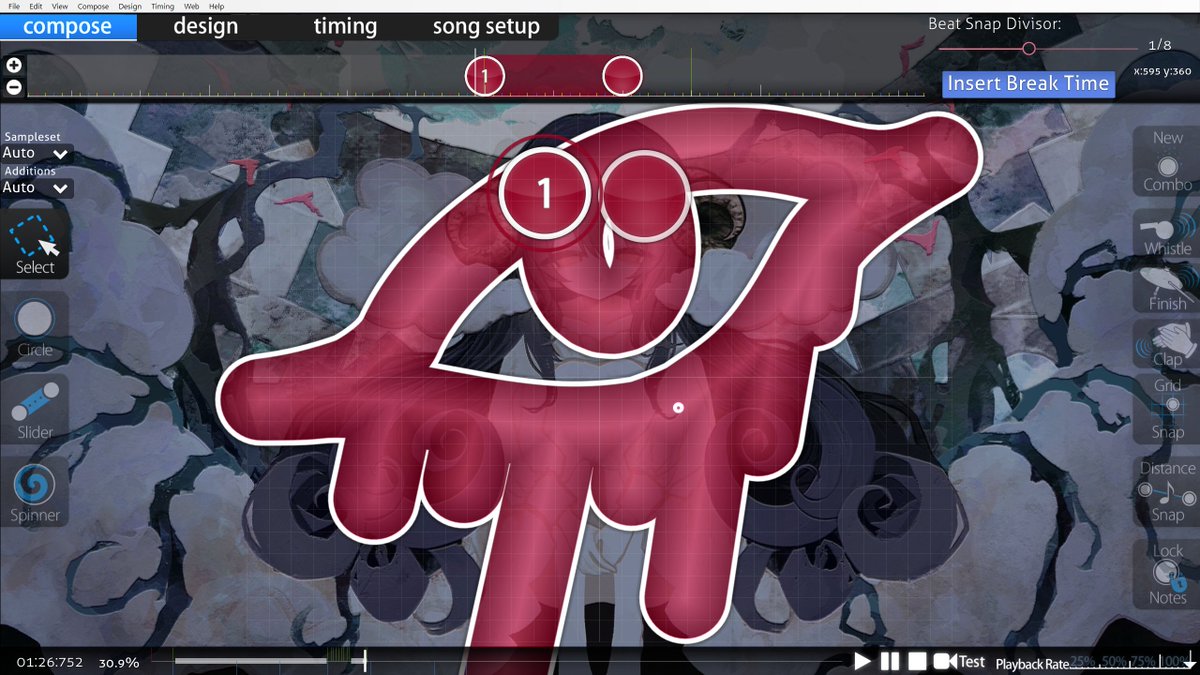Select the Select tool with dashed square
The height and width of the screenshot is (675, 1200).
tap(35, 244)
